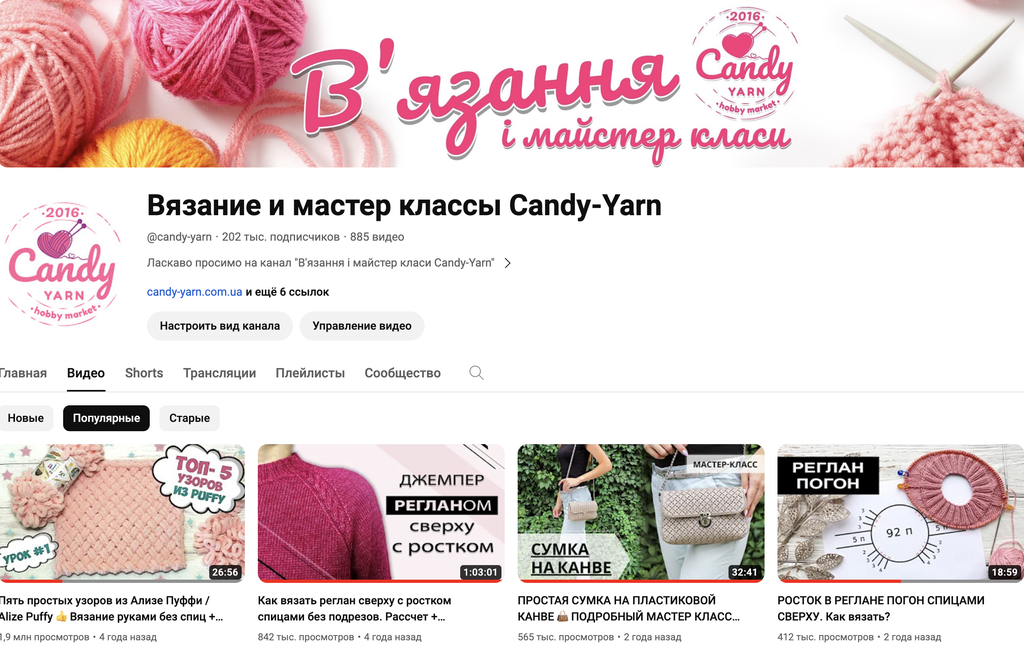Click the channel search magnifier icon
The image size is (1024, 665).
(x=476, y=373)
